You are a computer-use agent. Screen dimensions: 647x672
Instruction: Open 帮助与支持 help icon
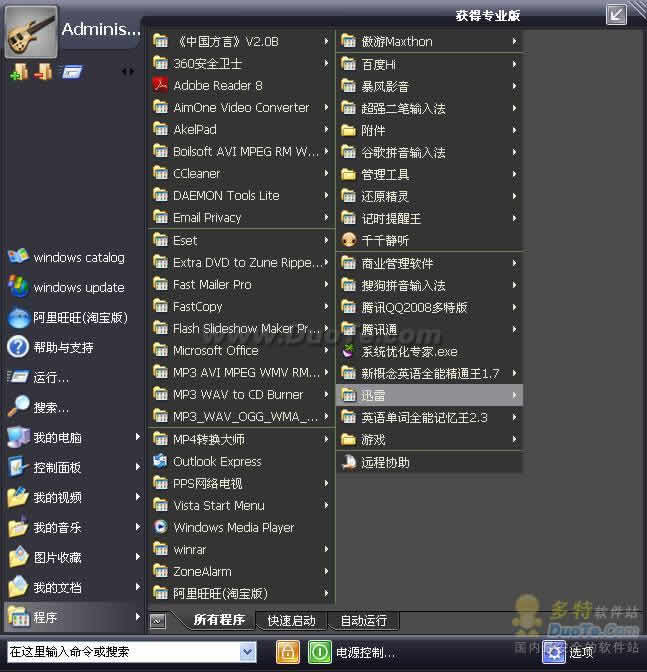[x=18, y=347]
